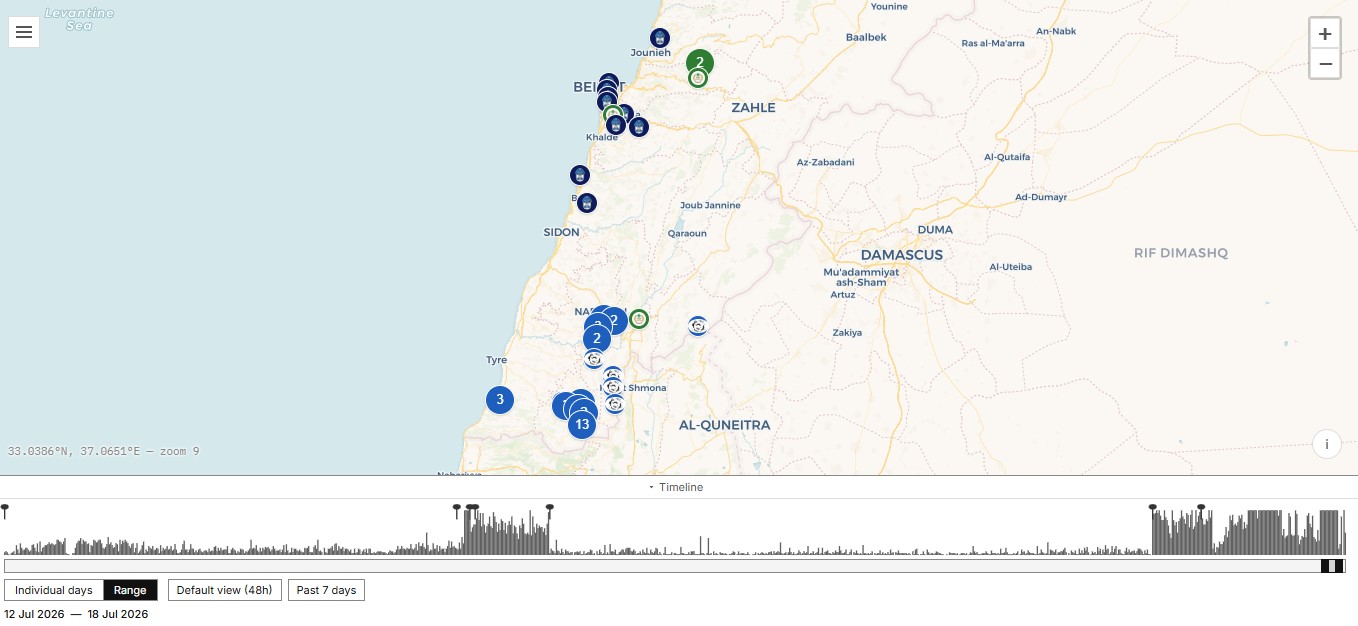Screen dimensions: 1358x626
Task: Open the blue cluster marker labeled 13
Action: coord(582,425)
